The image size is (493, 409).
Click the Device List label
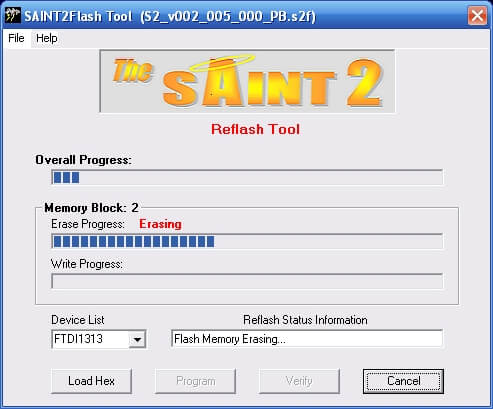tap(78, 320)
